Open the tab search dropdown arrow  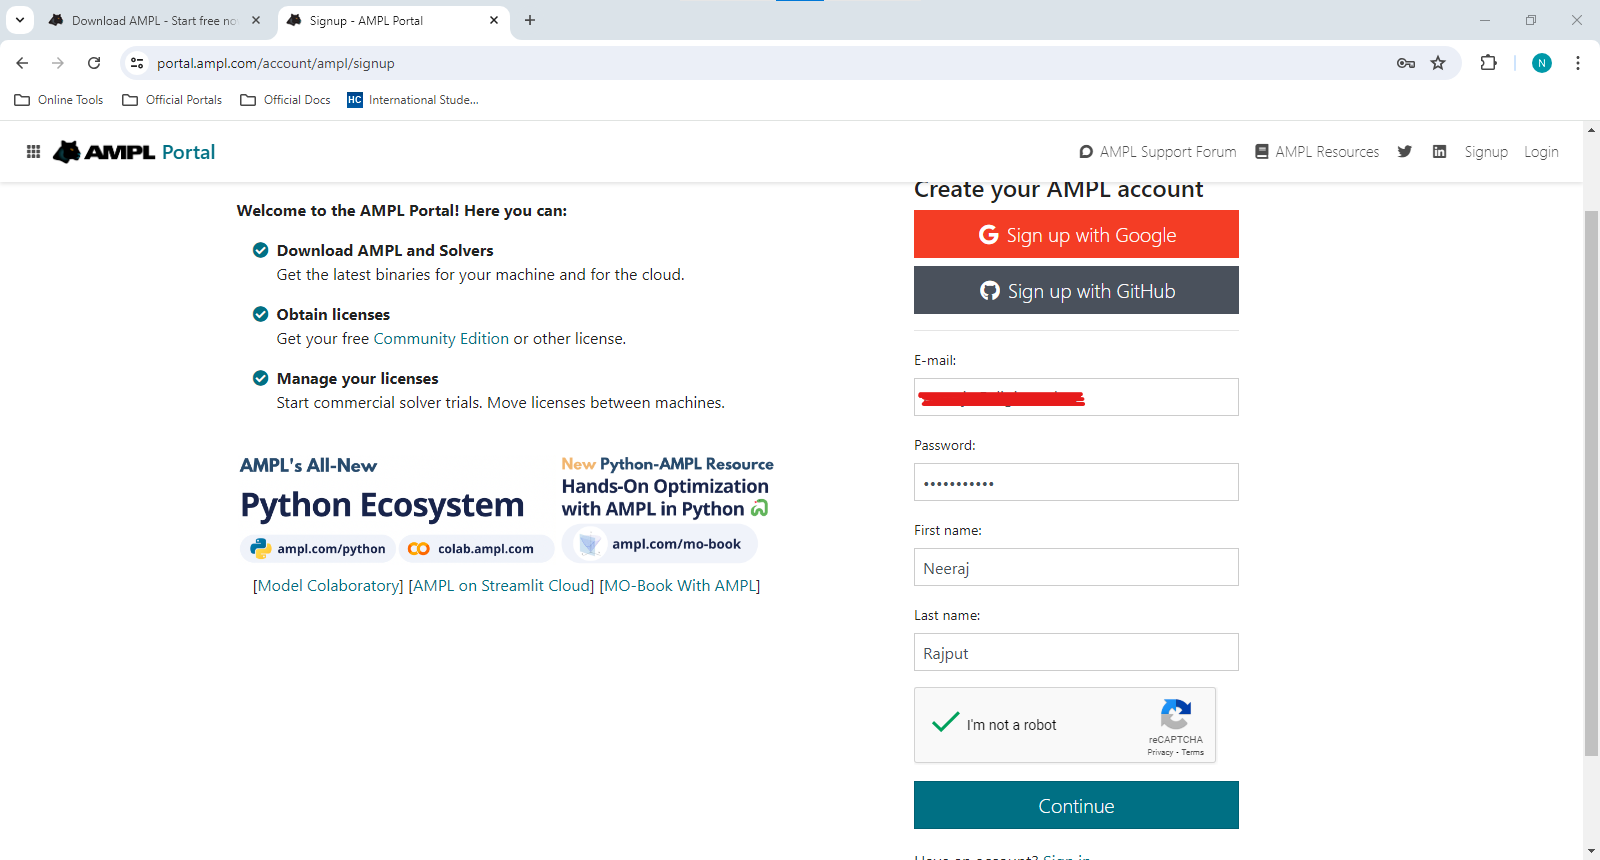tap(20, 20)
